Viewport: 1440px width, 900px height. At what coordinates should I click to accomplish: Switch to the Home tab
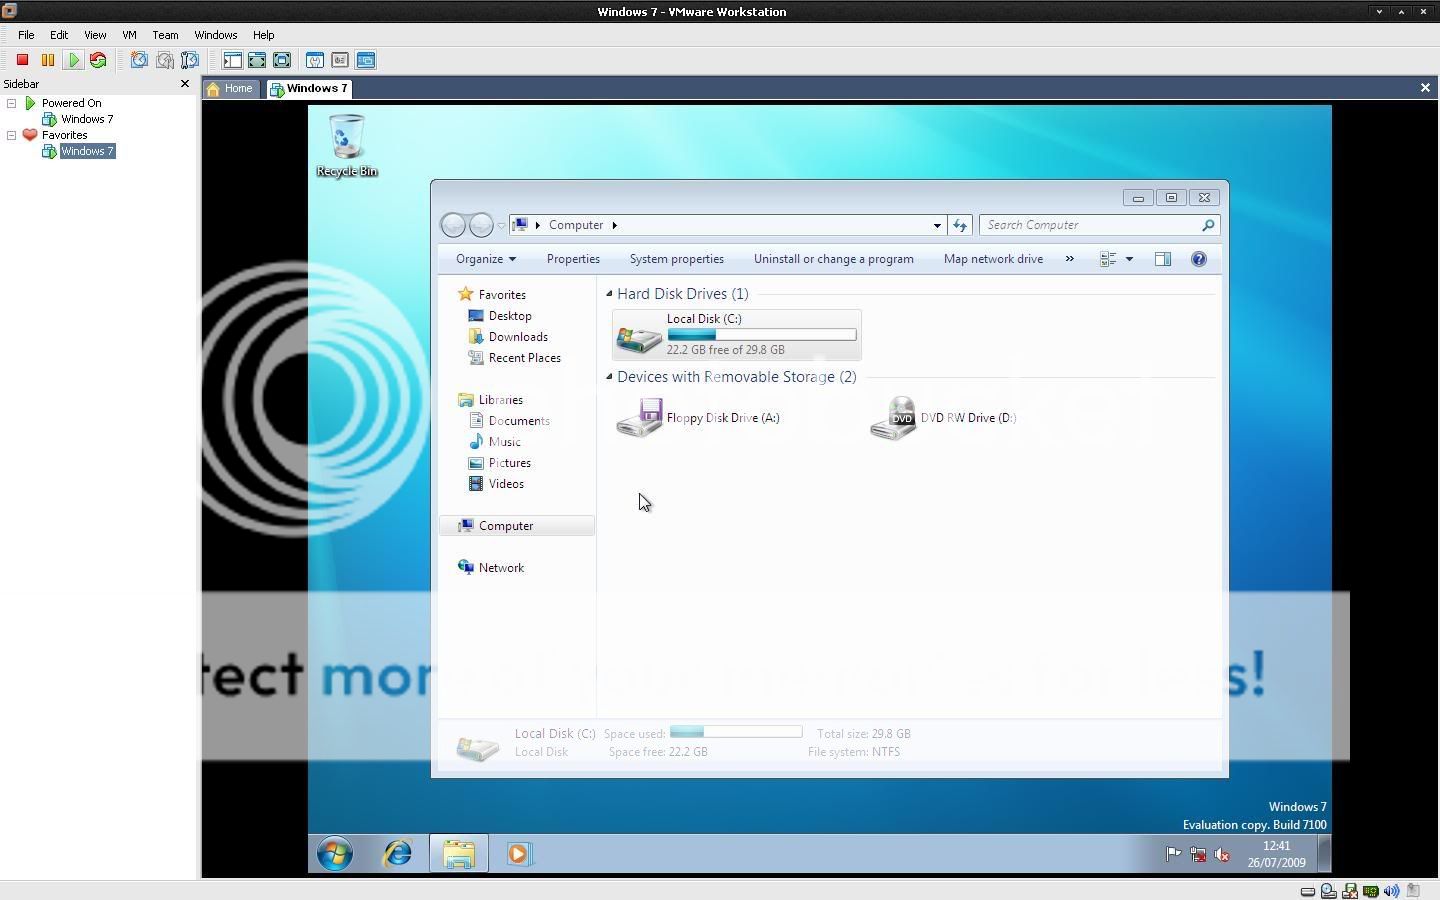coord(230,88)
